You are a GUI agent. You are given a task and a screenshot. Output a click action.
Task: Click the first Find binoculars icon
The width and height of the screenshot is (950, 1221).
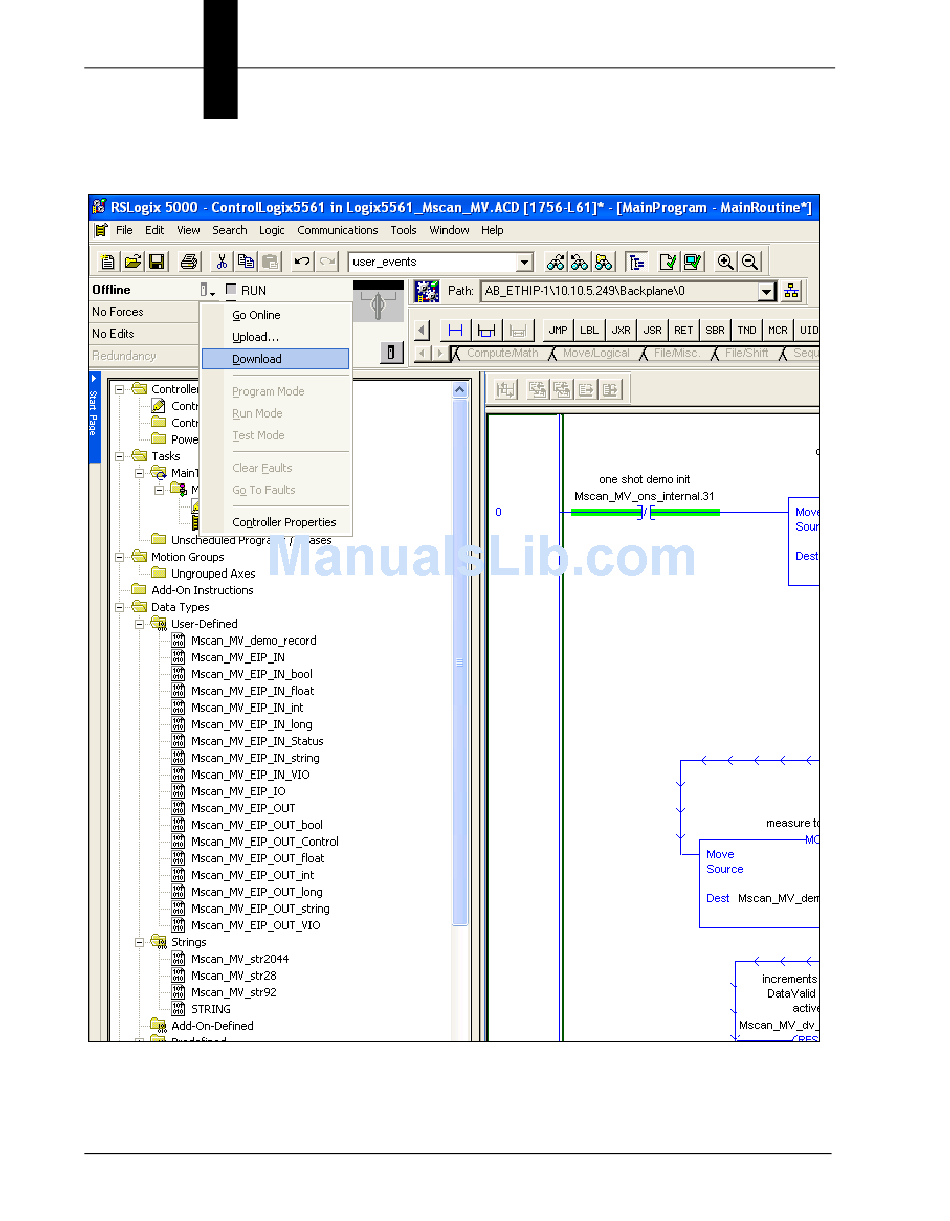point(555,262)
